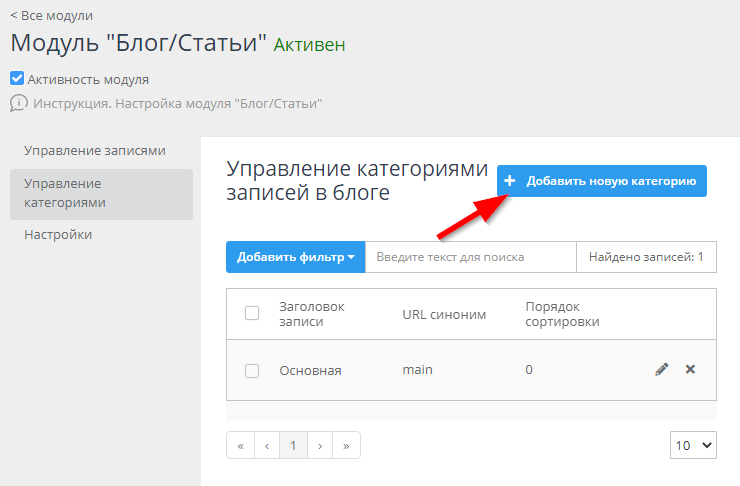Viewport: 740px width, 486px height.
Task: Click the pencil edit icon for Основная
Action: tap(661, 370)
